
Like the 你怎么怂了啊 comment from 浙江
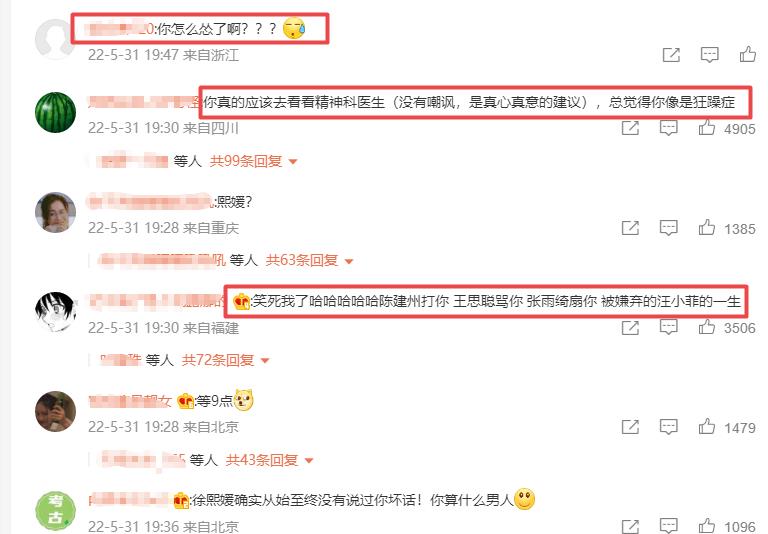[747, 54]
